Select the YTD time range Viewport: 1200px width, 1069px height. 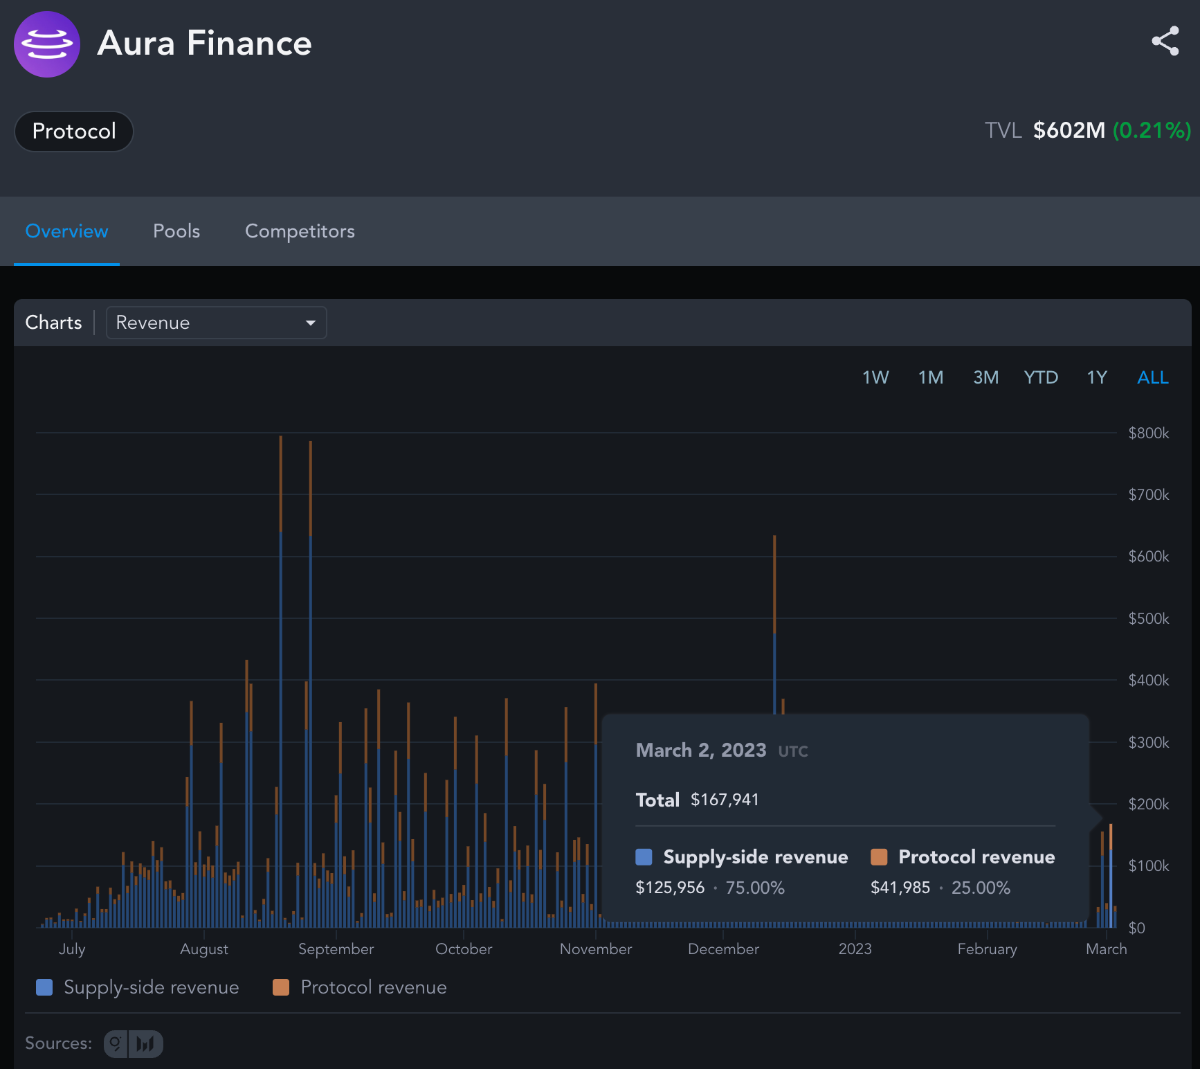1041,377
